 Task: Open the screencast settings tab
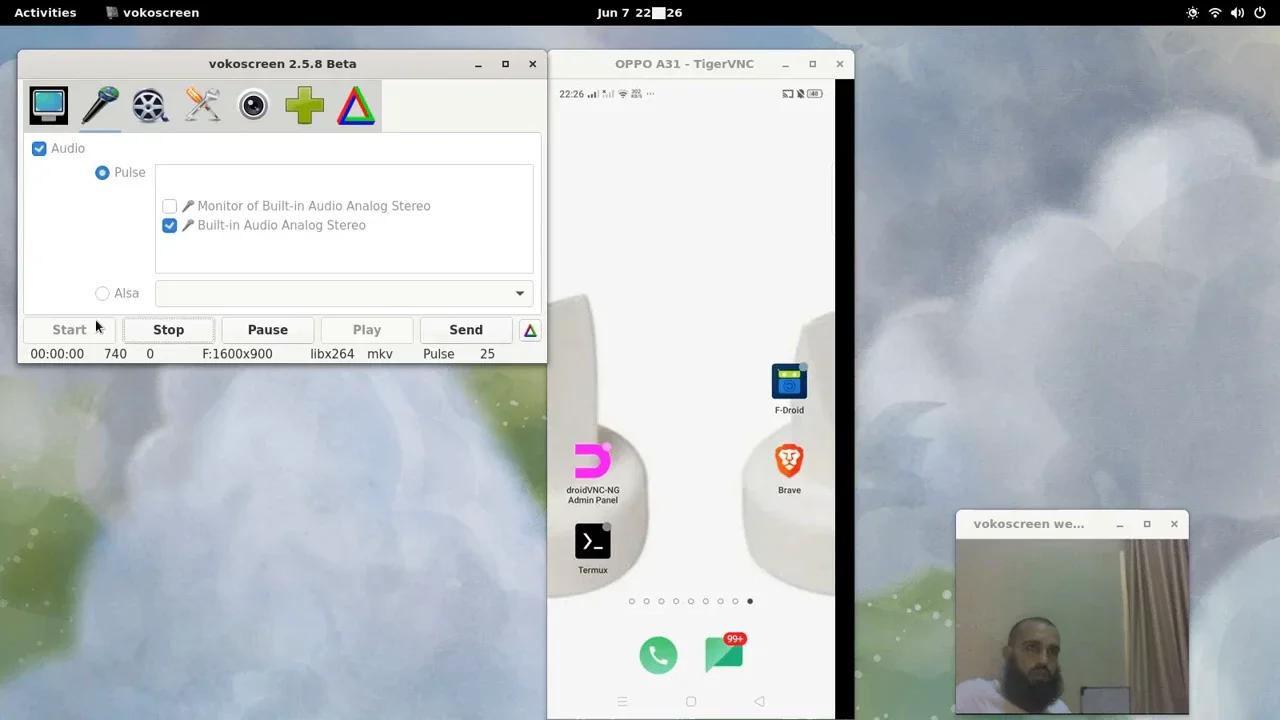point(48,104)
